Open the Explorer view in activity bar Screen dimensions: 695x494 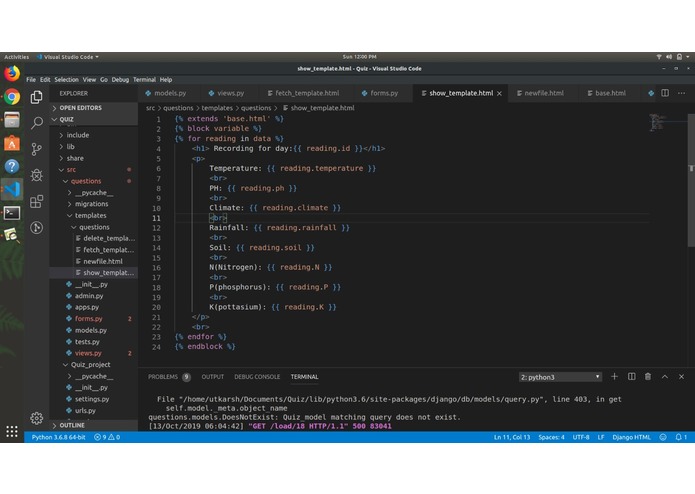coord(36,97)
